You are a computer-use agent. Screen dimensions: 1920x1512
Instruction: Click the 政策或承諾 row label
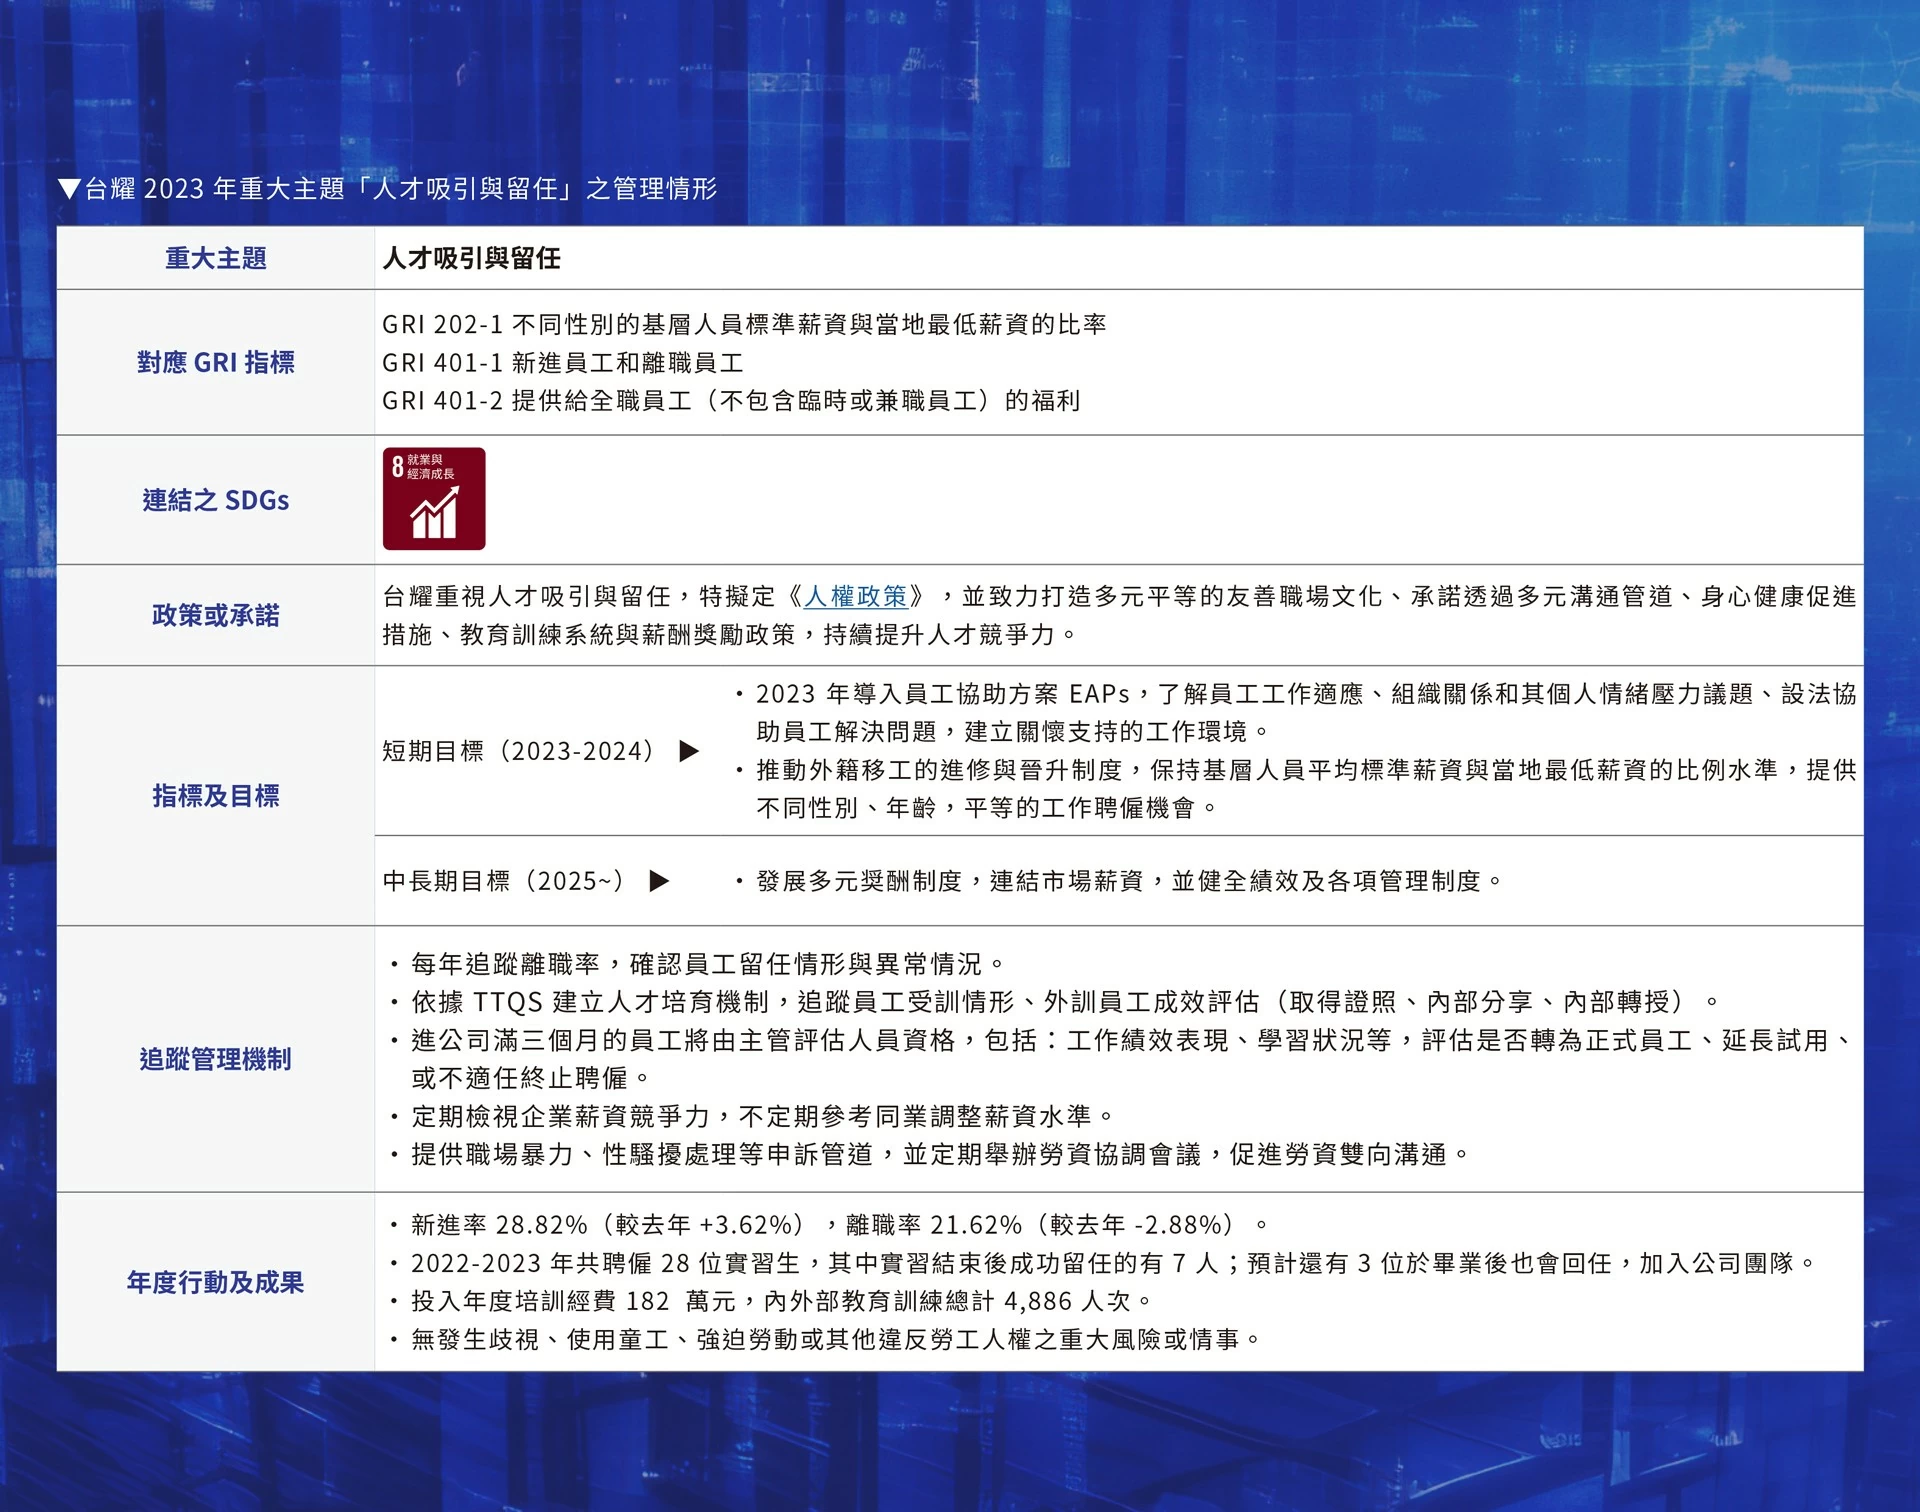tap(215, 615)
